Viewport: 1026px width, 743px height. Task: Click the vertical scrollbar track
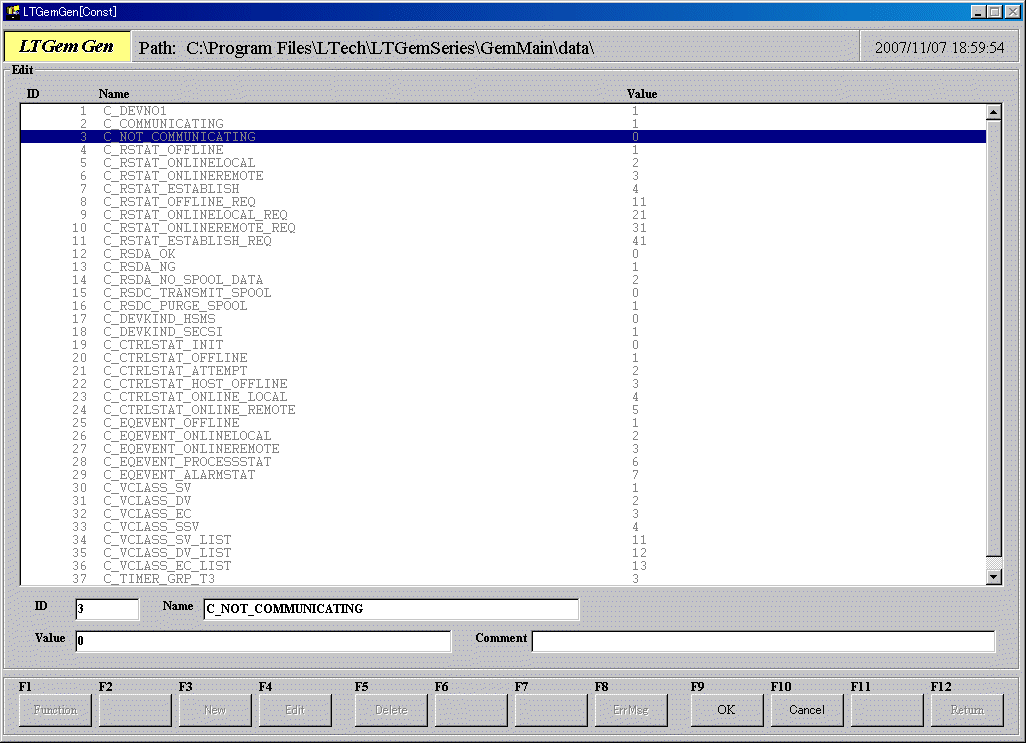coord(993,340)
